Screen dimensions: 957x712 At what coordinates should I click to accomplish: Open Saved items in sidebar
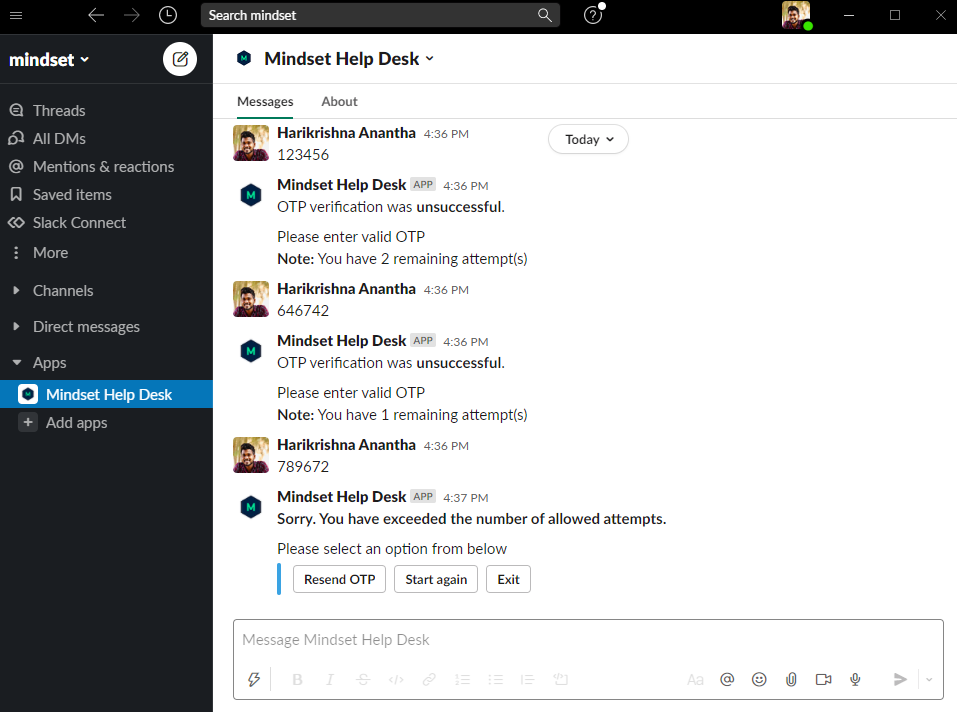(x=72, y=195)
